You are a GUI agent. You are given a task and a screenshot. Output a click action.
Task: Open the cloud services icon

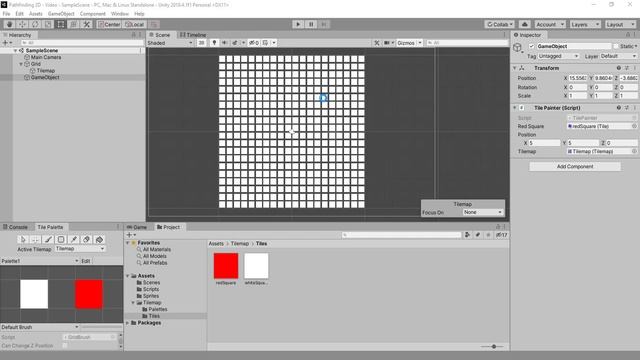[x=525, y=24]
